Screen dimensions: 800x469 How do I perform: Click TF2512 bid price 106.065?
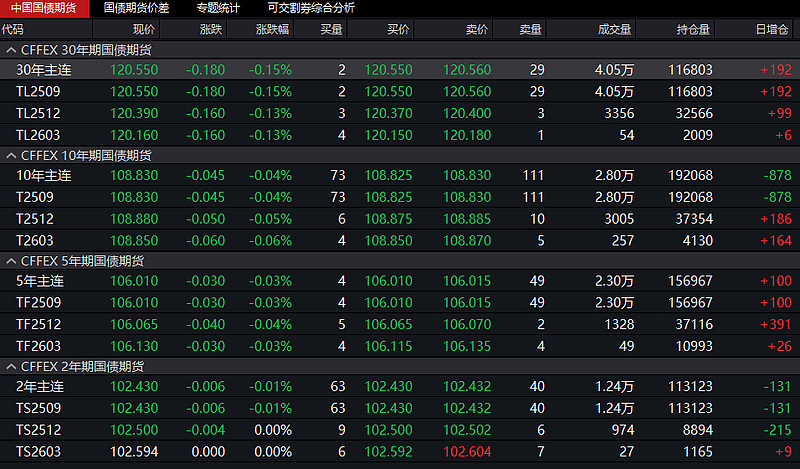388,325
